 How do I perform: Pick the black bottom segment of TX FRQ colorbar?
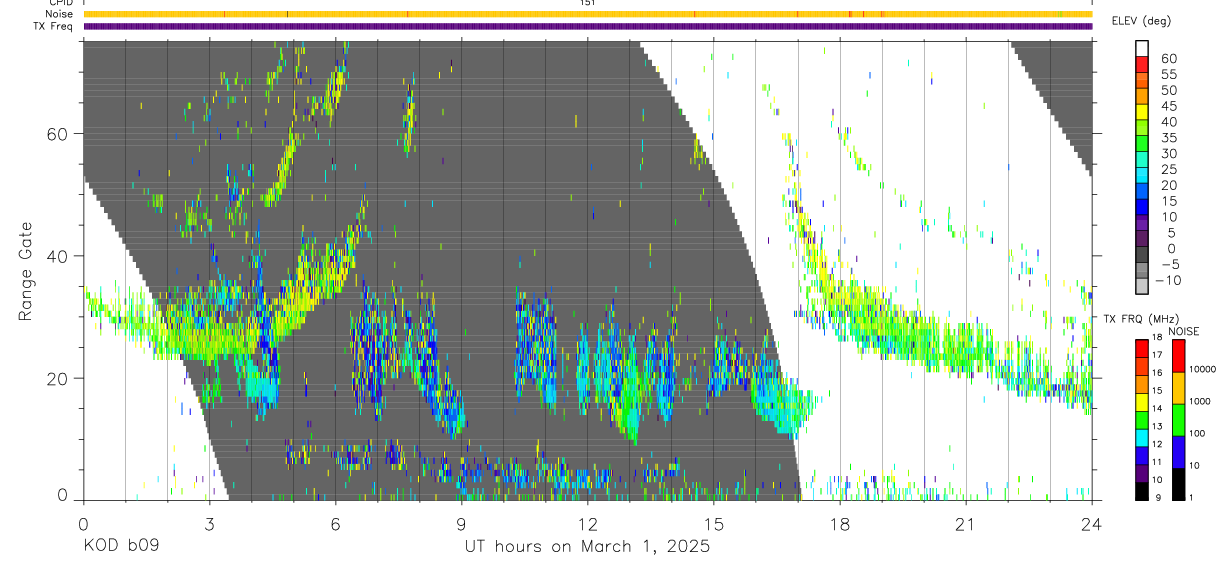[1142, 491]
